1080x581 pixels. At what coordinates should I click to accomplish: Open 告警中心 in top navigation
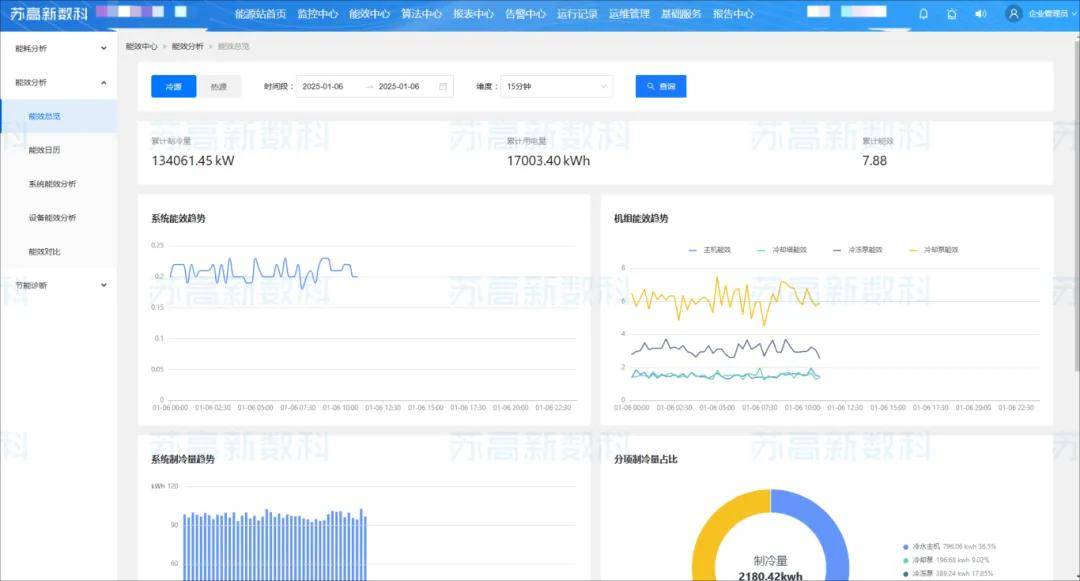coord(526,14)
